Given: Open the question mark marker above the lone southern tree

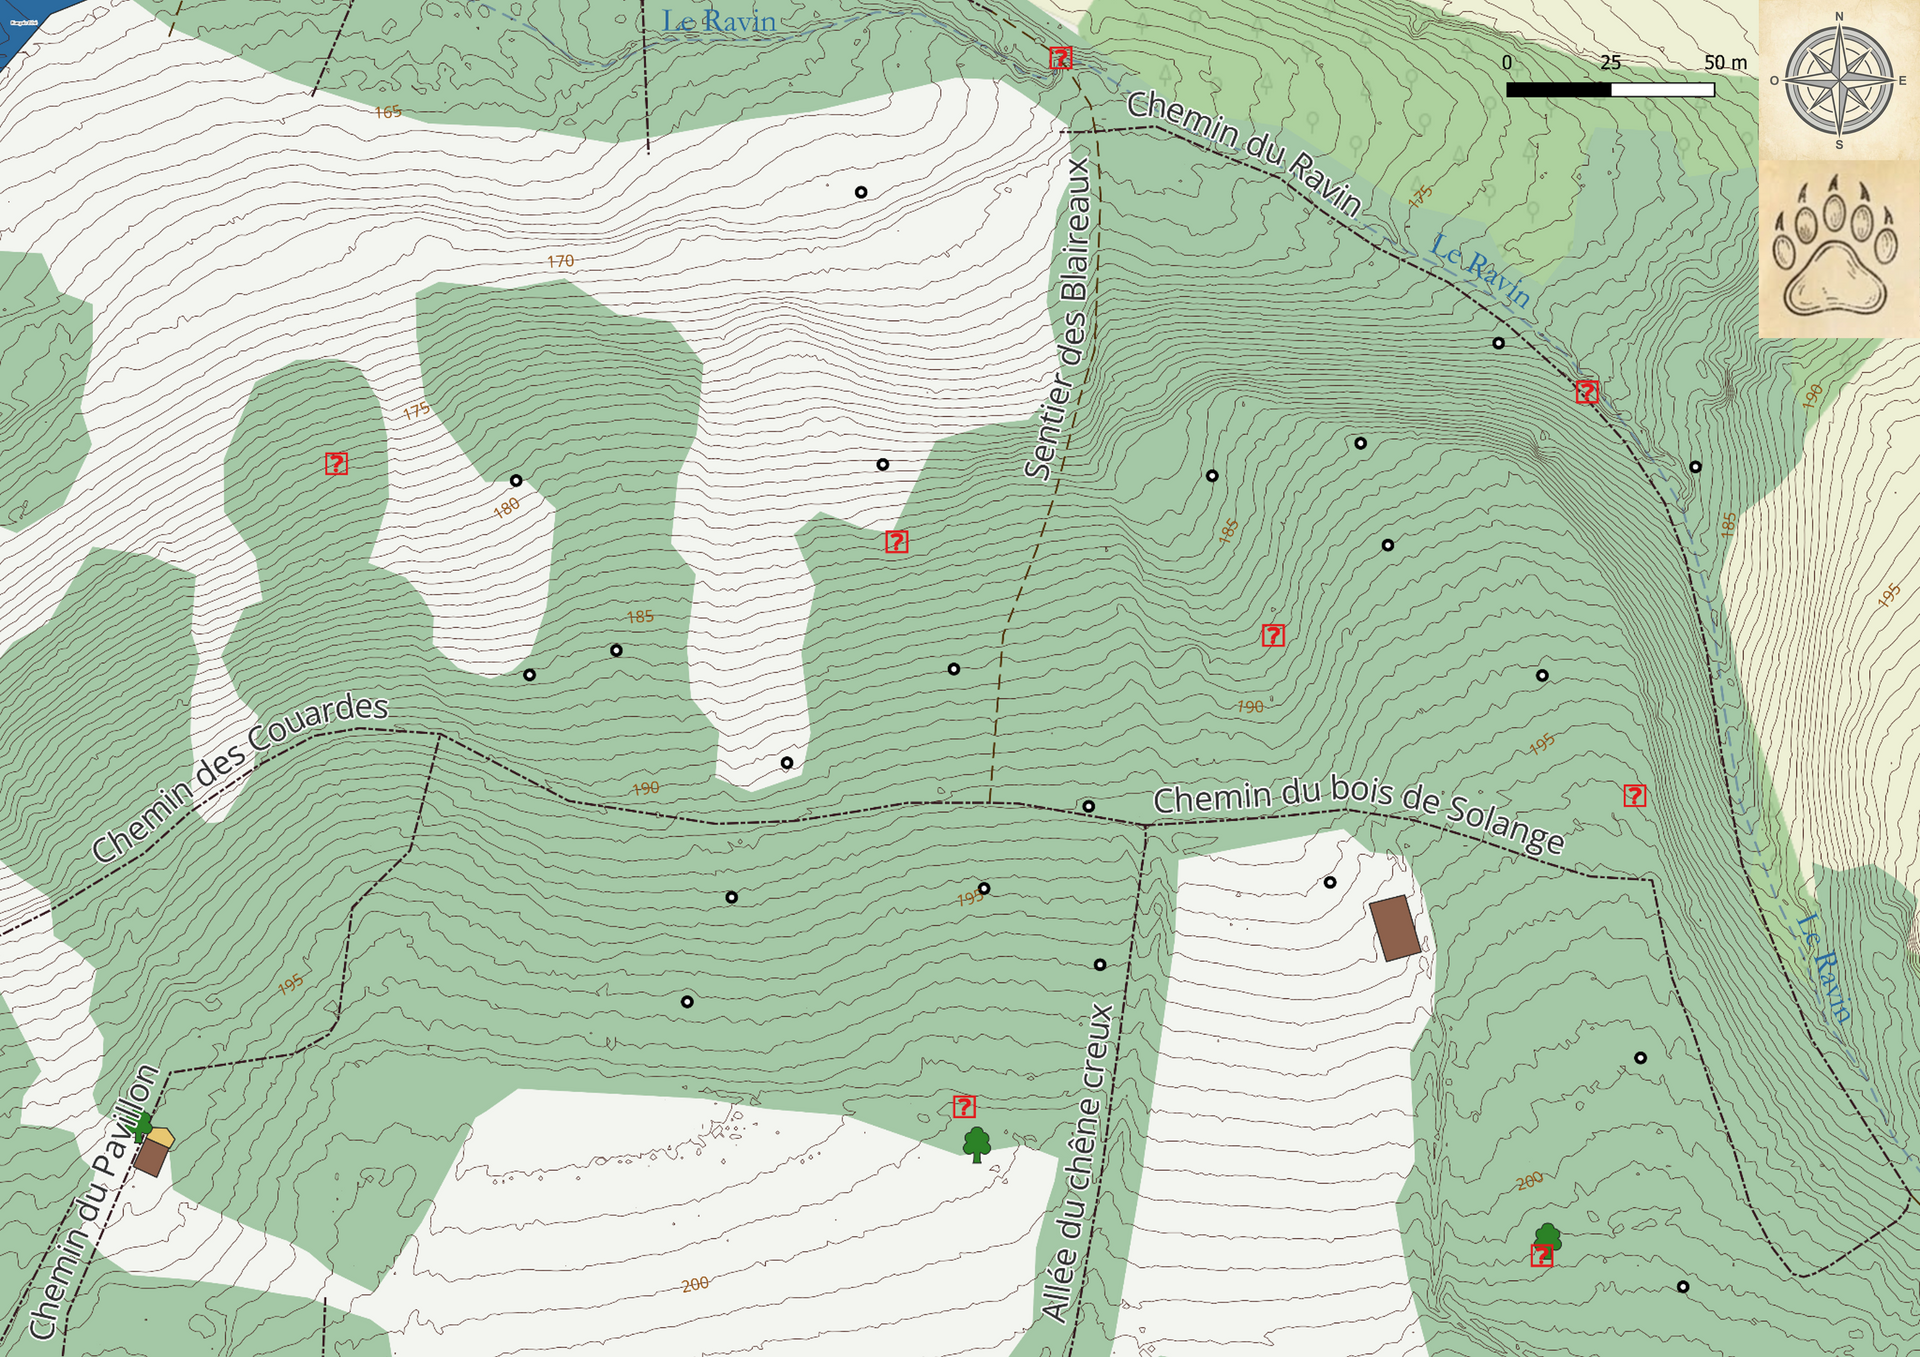Looking at the screenshot, I should (964, 1106).
